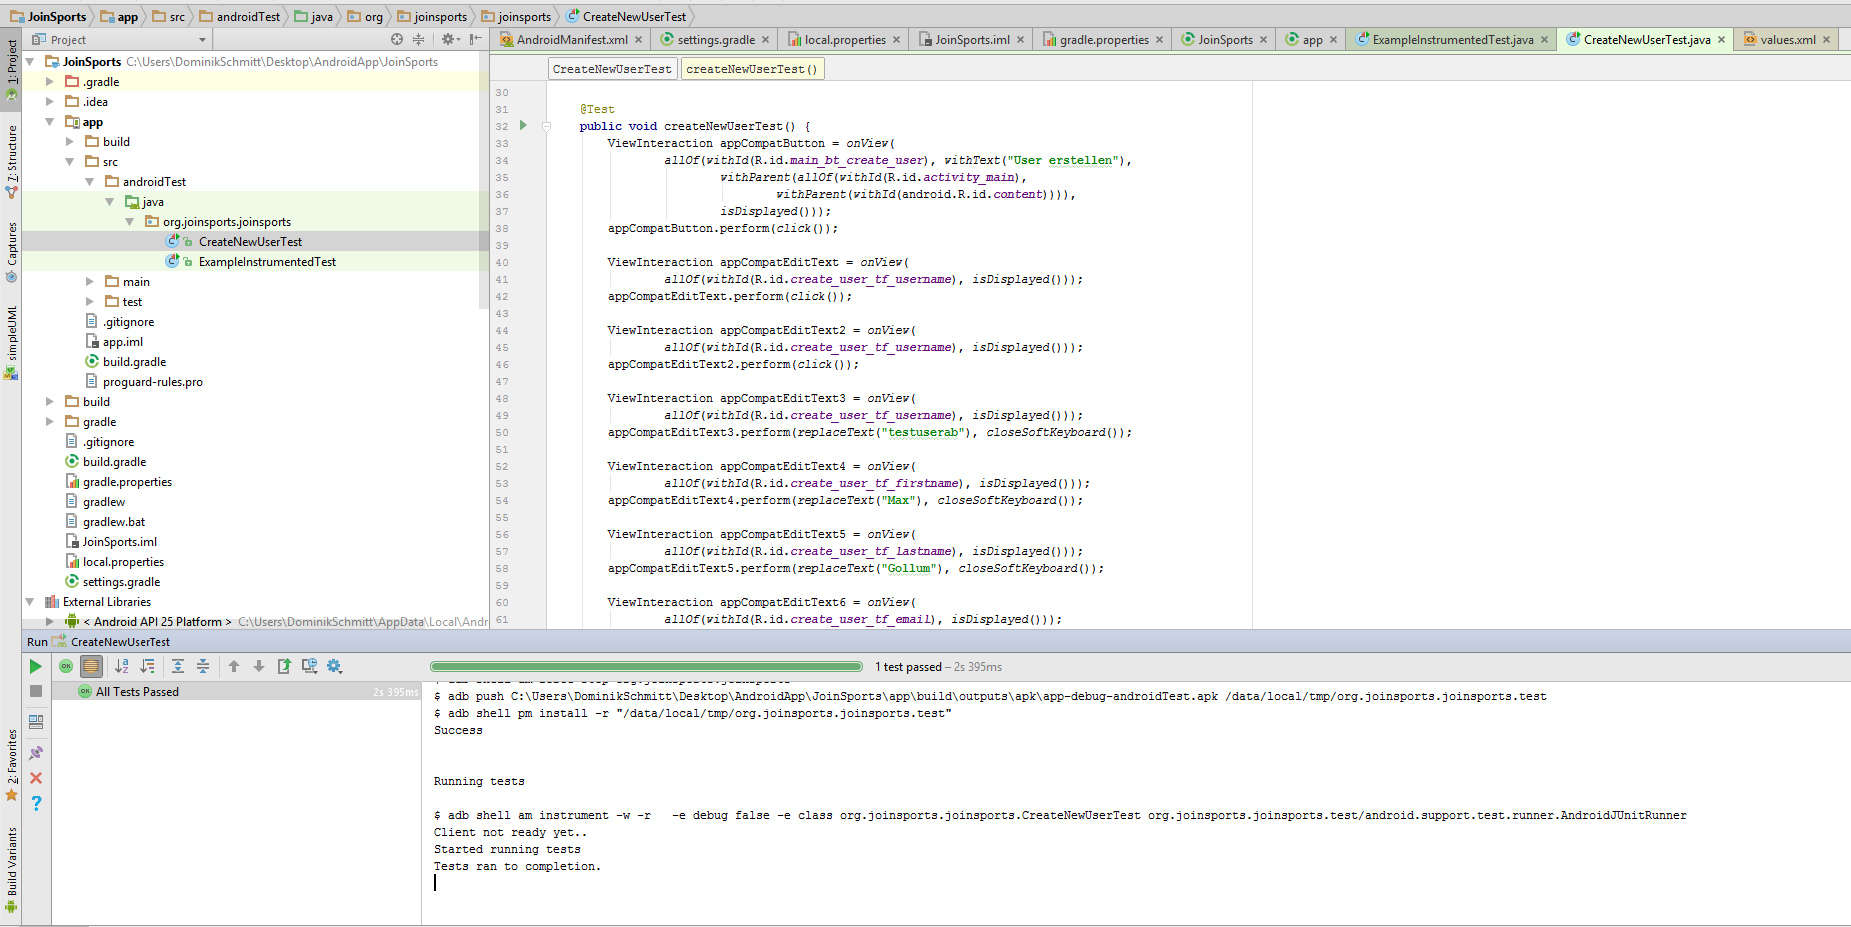Screen dimensions: 1851x927
Task: Expand the main folder
Action: [90, 282]
